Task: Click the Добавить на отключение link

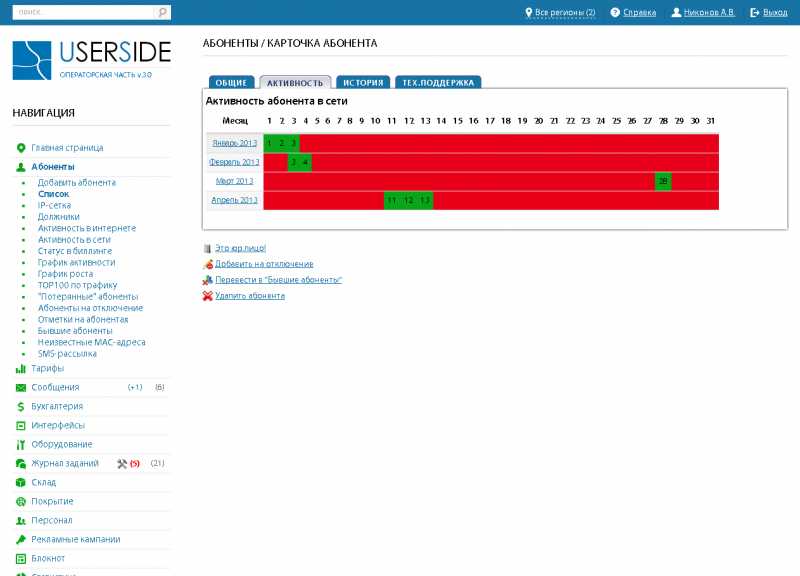Action: (264, 264)
